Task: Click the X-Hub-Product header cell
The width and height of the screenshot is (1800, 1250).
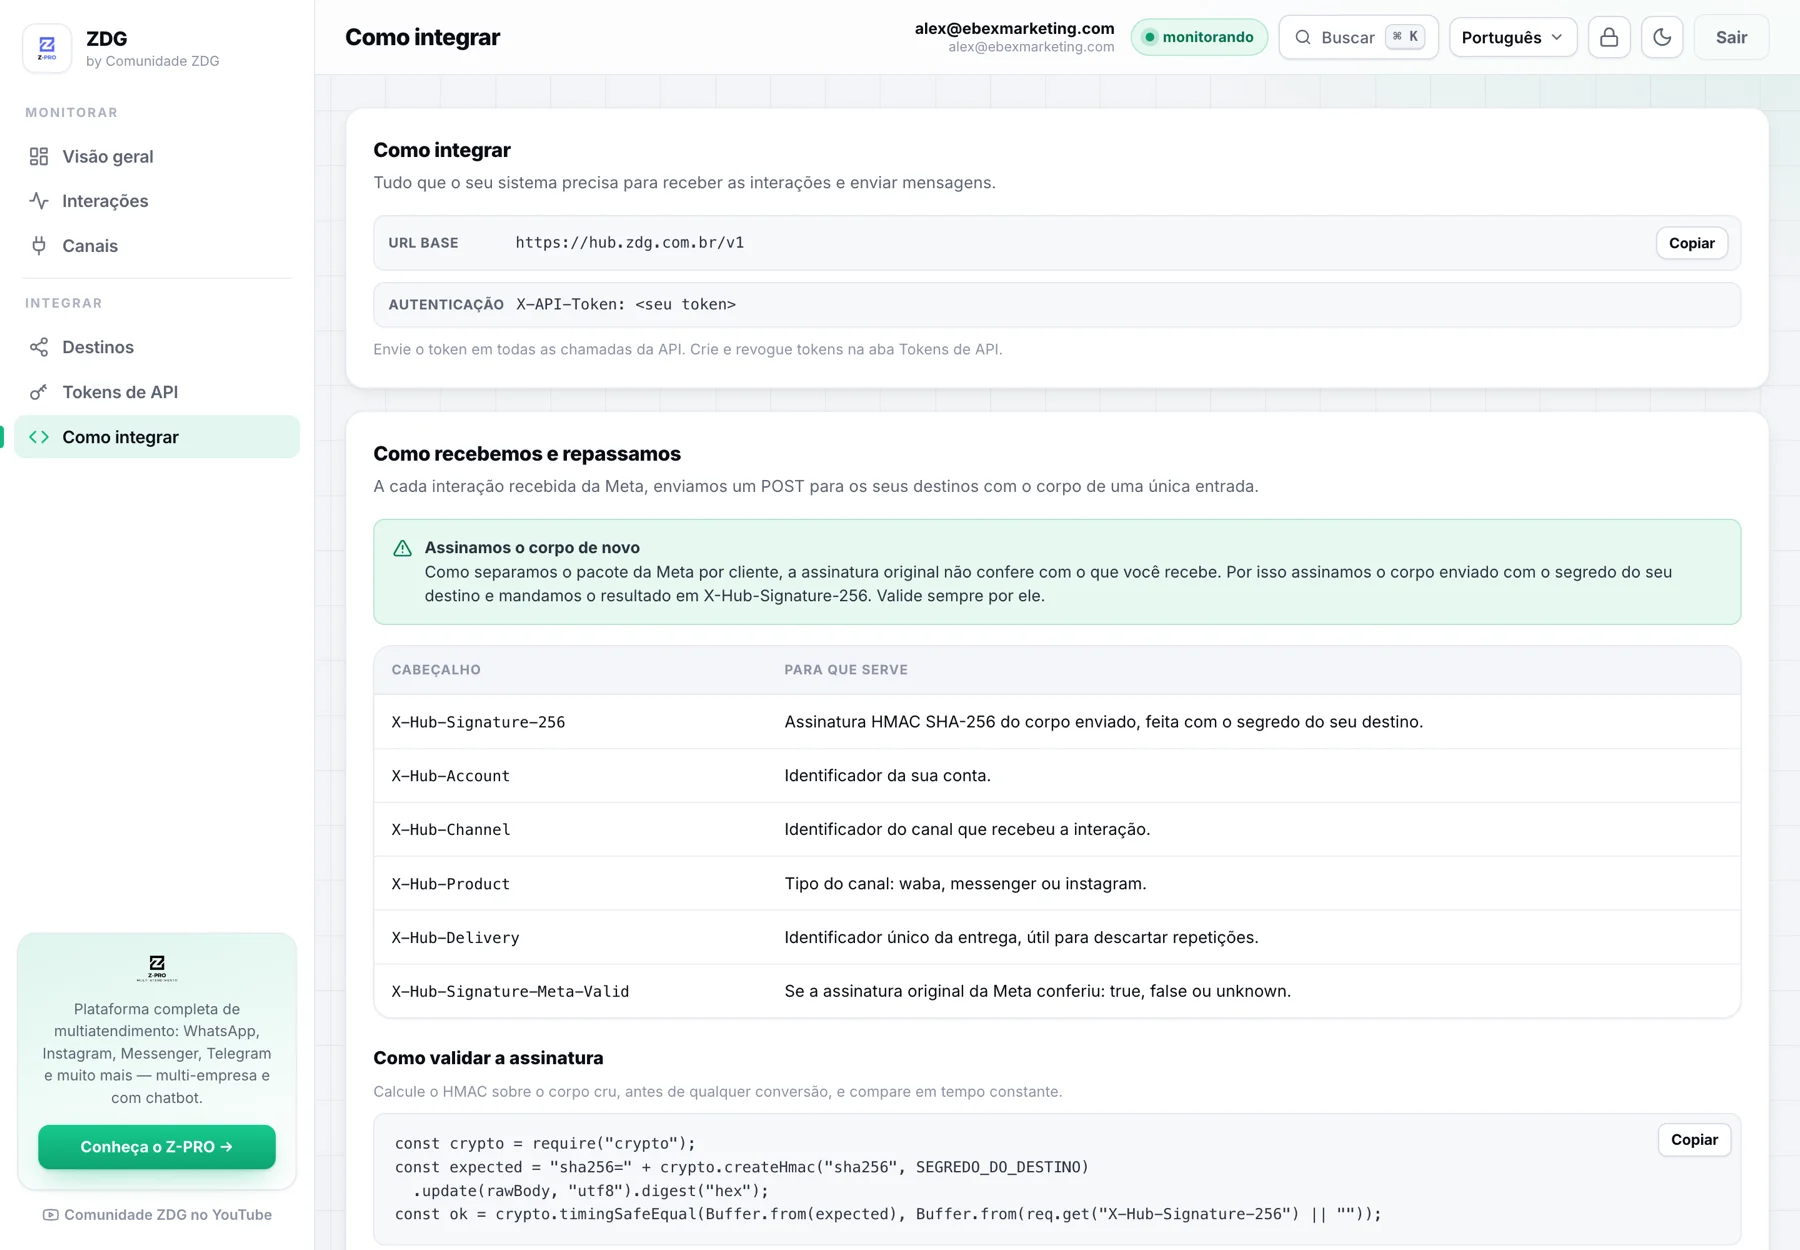Action: (451, 884)
